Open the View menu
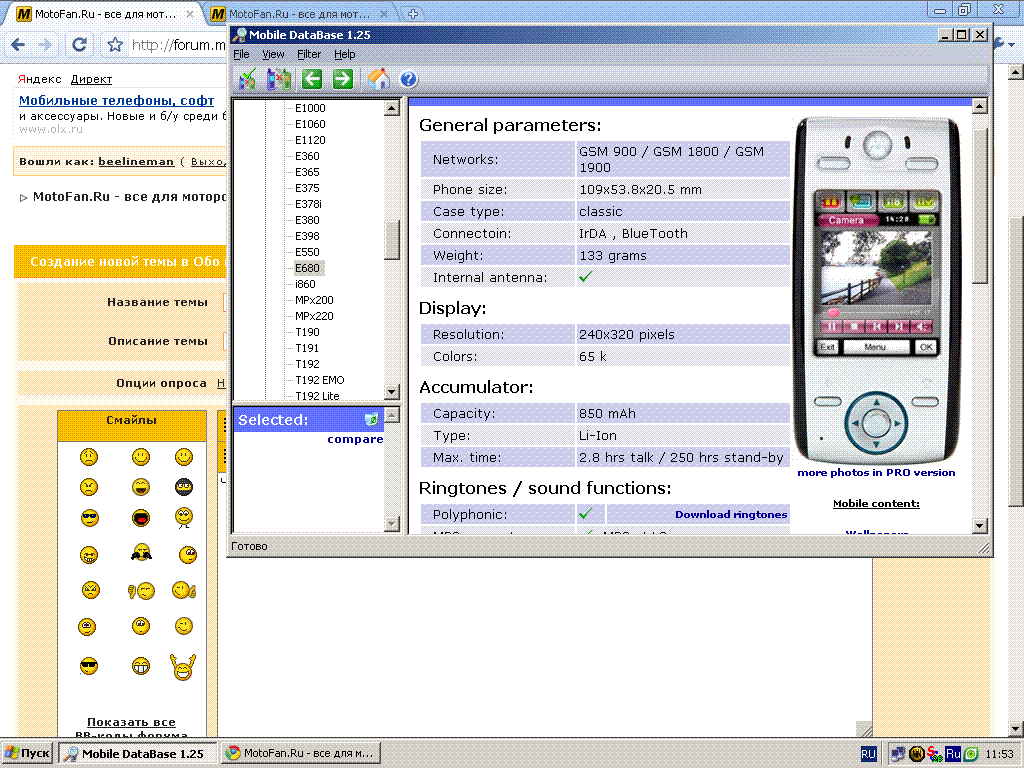This screenshot has height=768, width=1024. (x=273, y=54)
